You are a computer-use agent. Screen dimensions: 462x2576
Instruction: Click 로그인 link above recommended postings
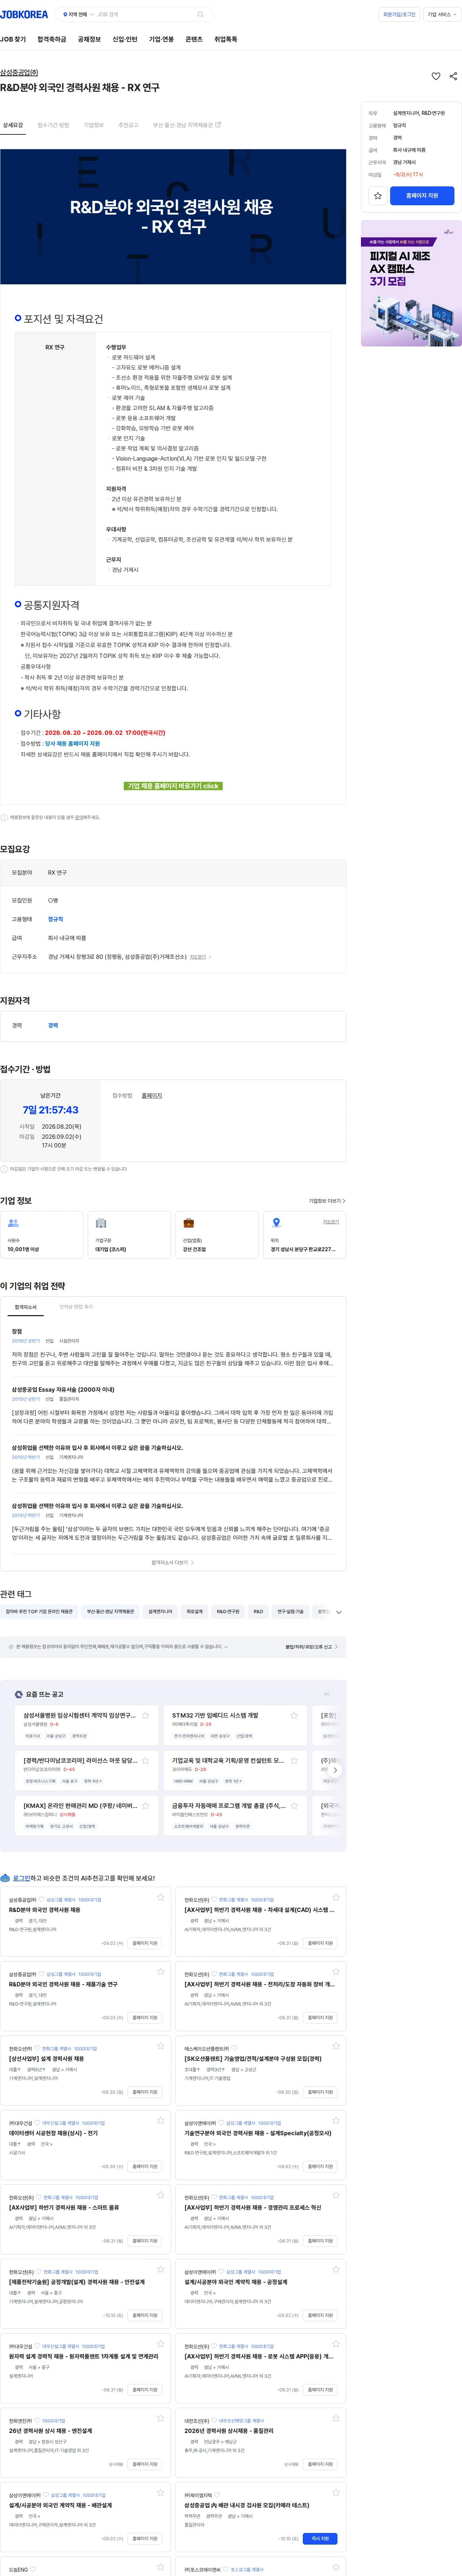21,1878
